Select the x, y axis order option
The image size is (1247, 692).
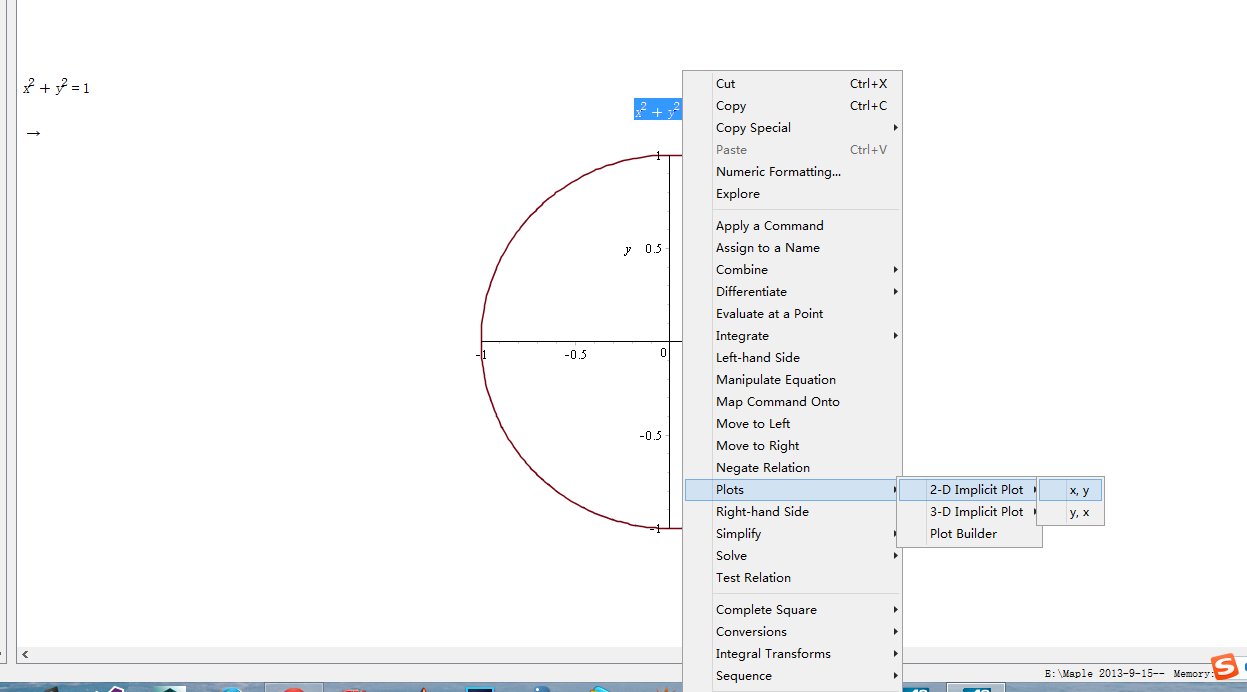pos(1079,490)
